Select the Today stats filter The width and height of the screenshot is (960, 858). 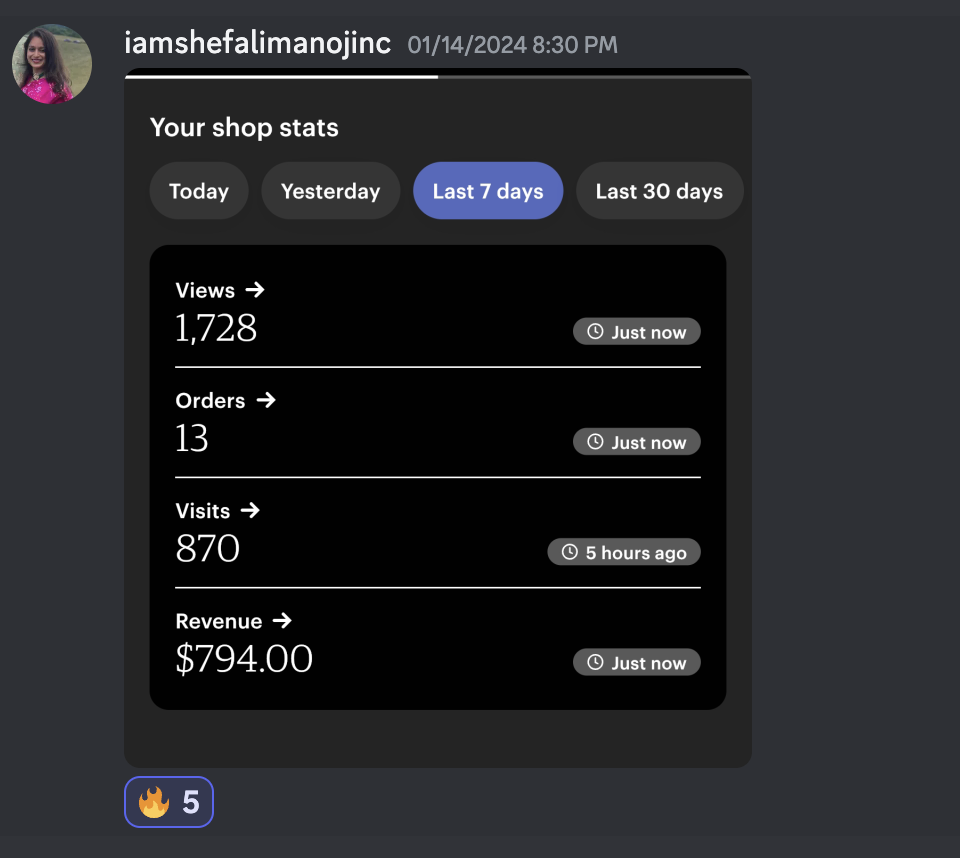pos(199,191)
